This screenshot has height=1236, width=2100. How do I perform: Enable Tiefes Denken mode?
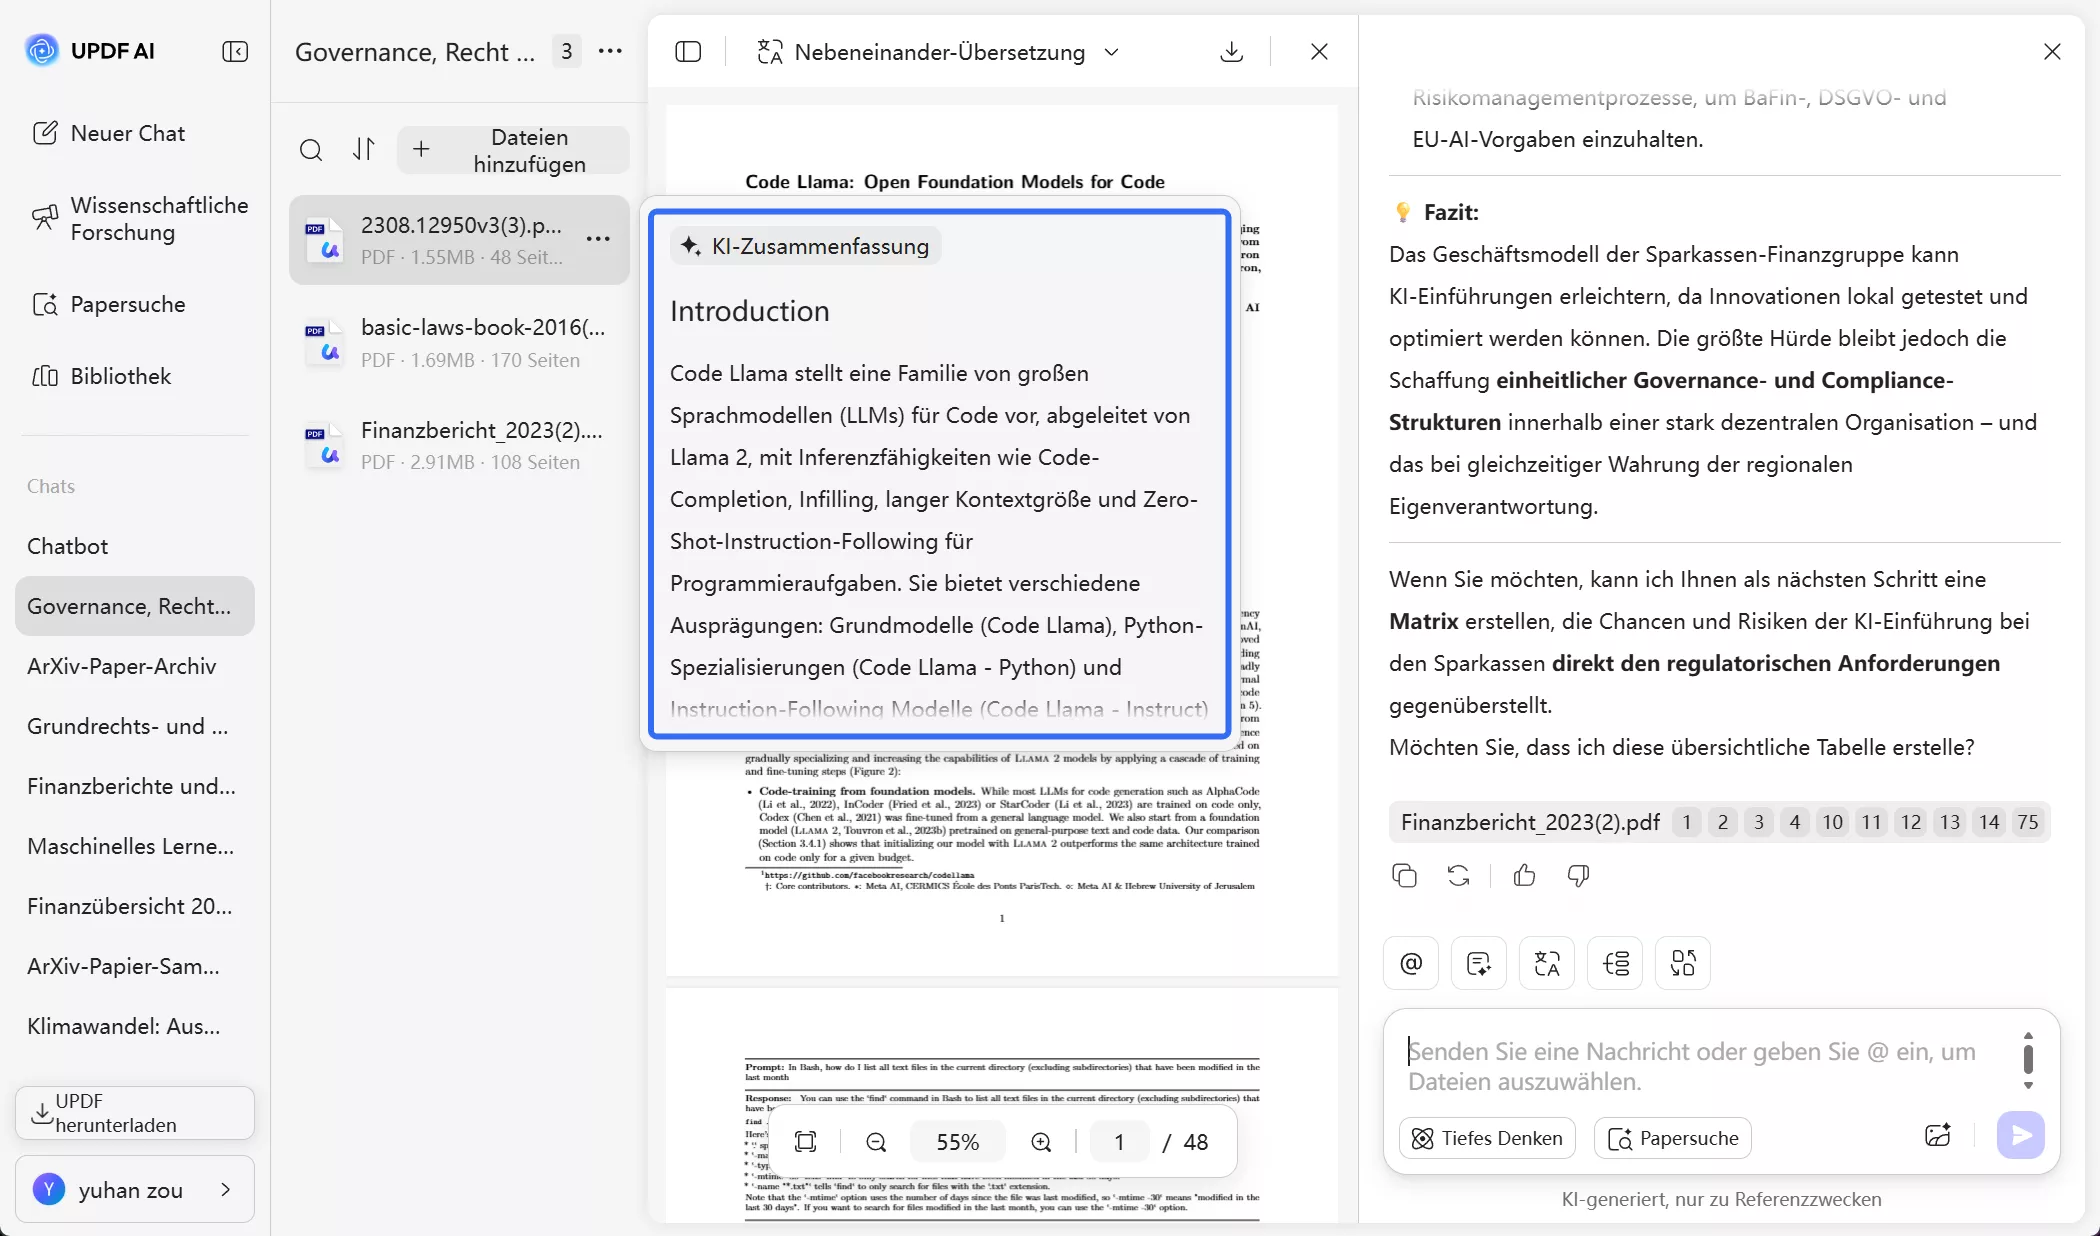point(1486,1138)
